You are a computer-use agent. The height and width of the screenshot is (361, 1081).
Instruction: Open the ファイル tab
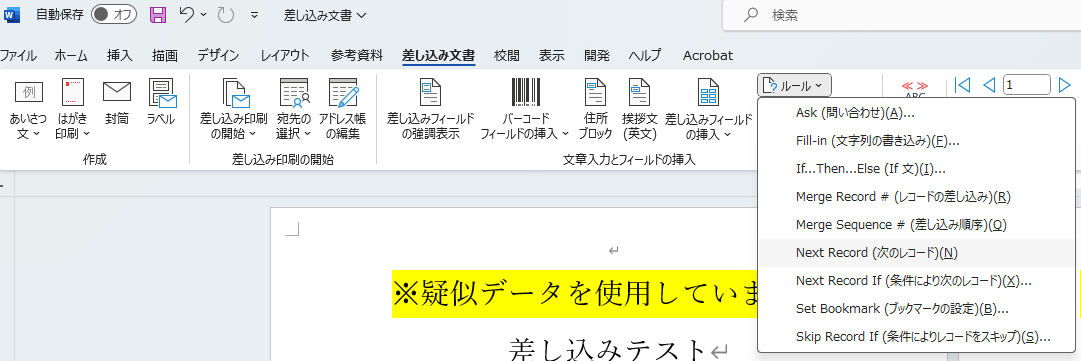tap(18, 56)
